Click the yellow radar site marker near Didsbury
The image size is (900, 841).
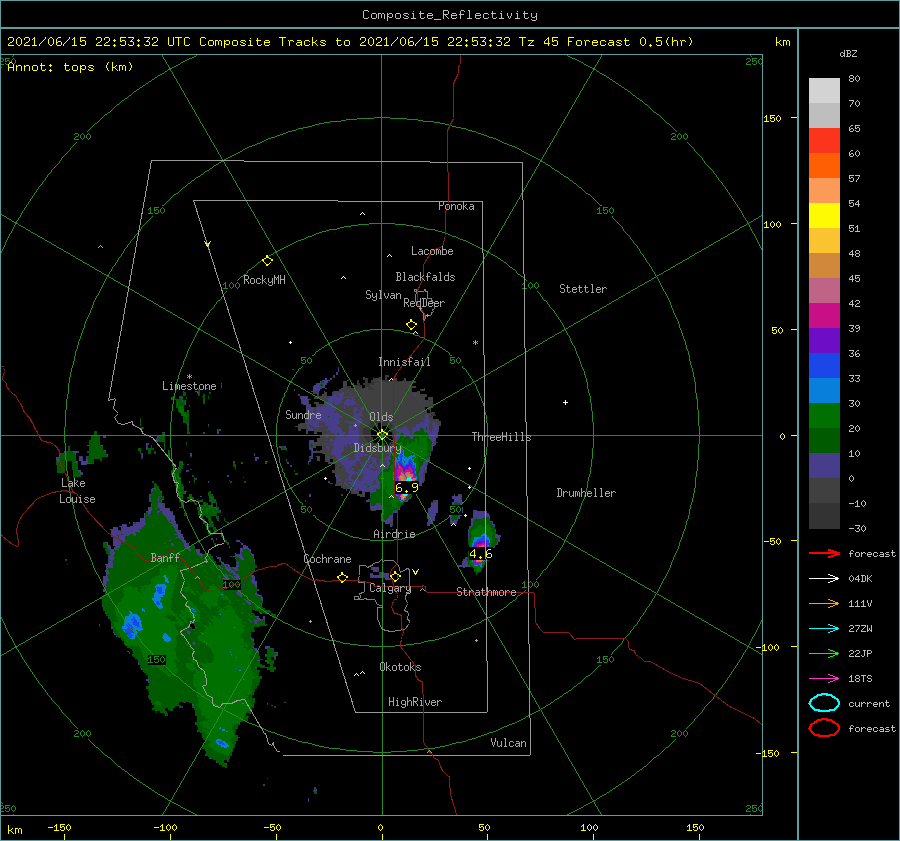(x=382, y=435)
